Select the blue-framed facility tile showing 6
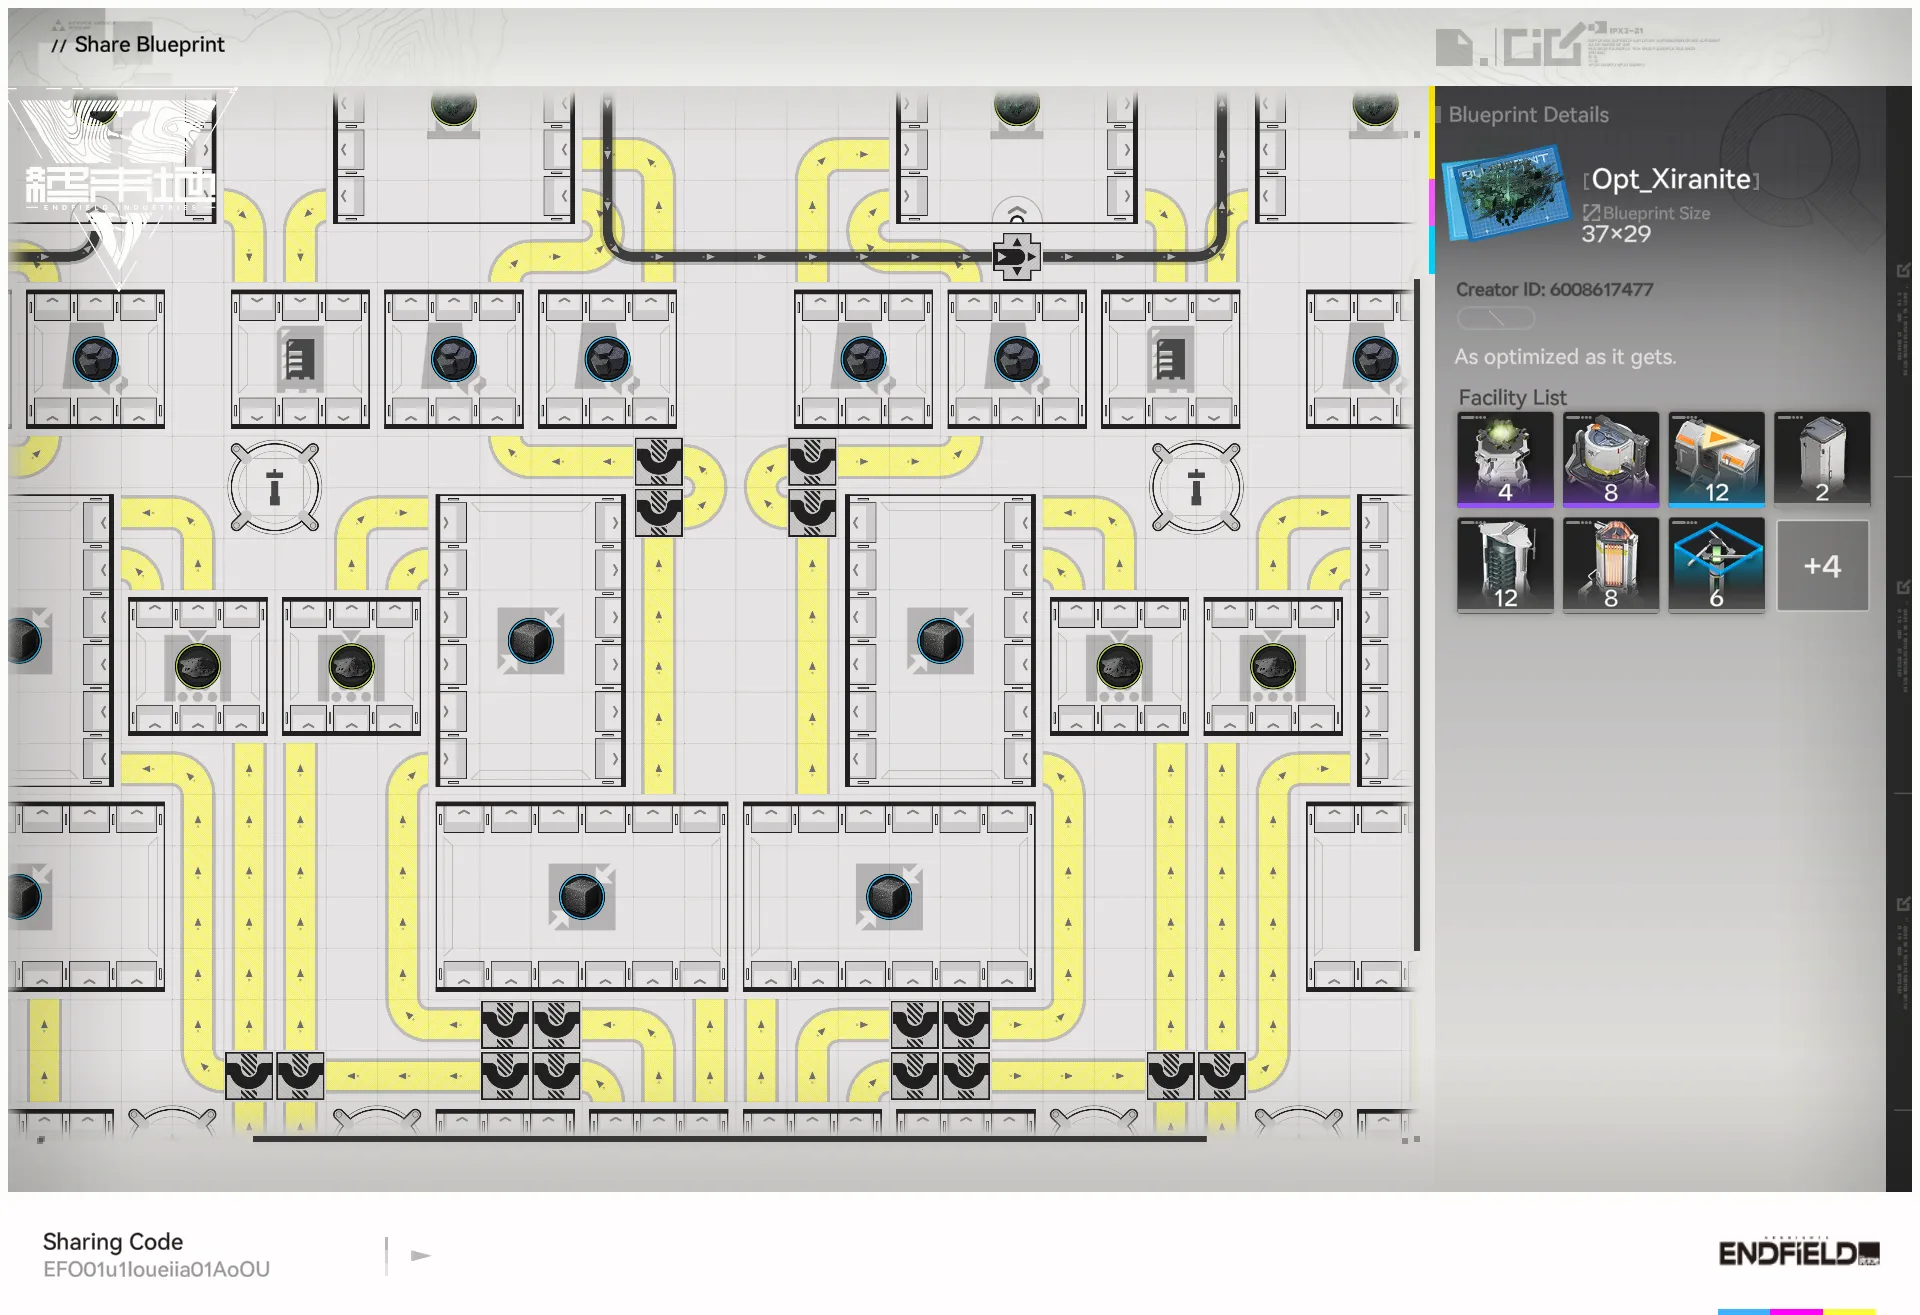 coord(1716,565)
